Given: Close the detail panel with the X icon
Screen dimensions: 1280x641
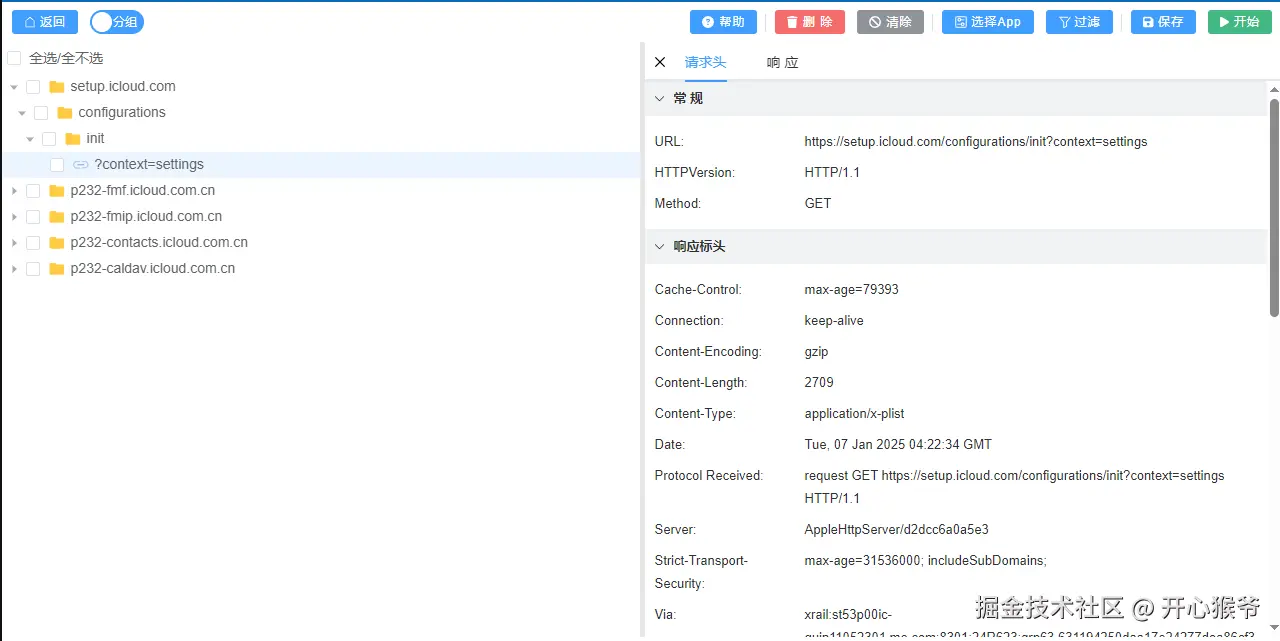Looking at the screenshot, I should click(x=659, y=61).
